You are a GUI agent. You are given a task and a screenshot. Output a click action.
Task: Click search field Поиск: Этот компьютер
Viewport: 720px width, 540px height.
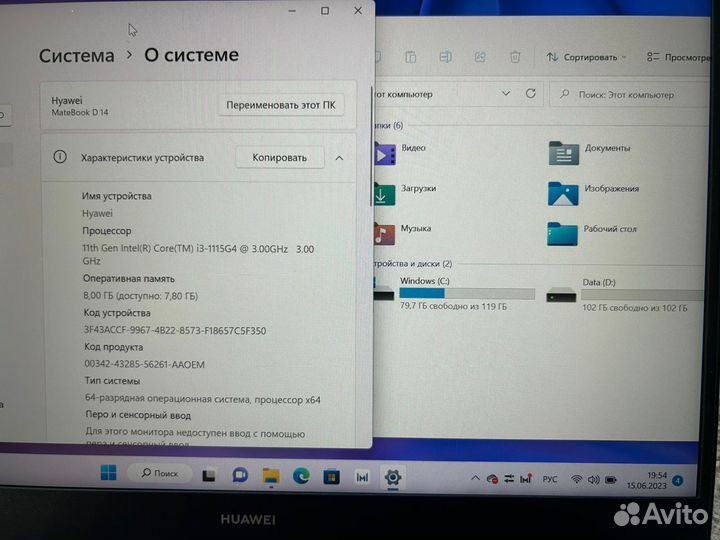tap(629, 95)
